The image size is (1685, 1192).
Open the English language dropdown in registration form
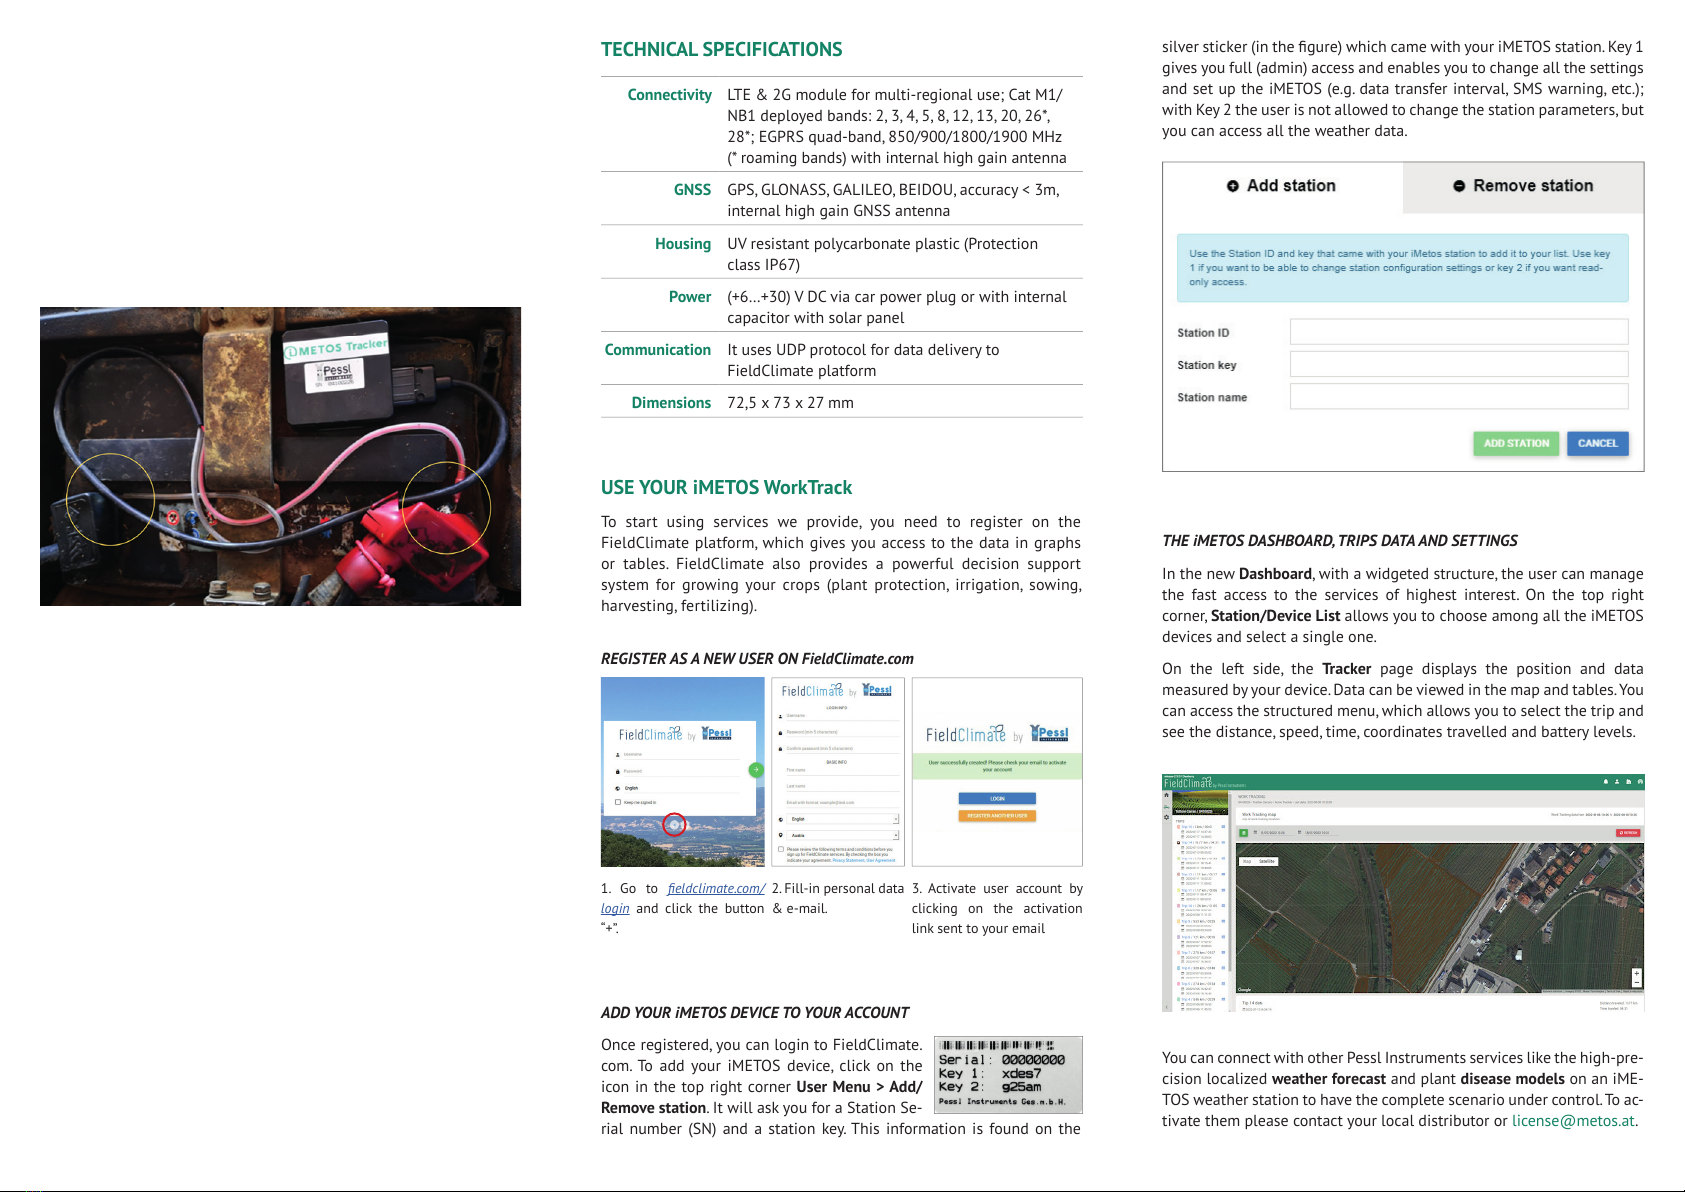[x=842, y=819]
